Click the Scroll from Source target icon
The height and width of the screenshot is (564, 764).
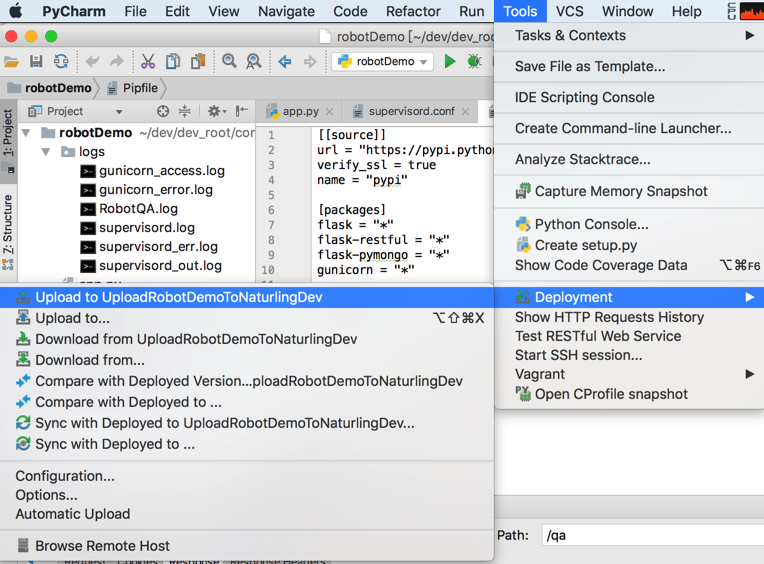click(x=163, y=112)
